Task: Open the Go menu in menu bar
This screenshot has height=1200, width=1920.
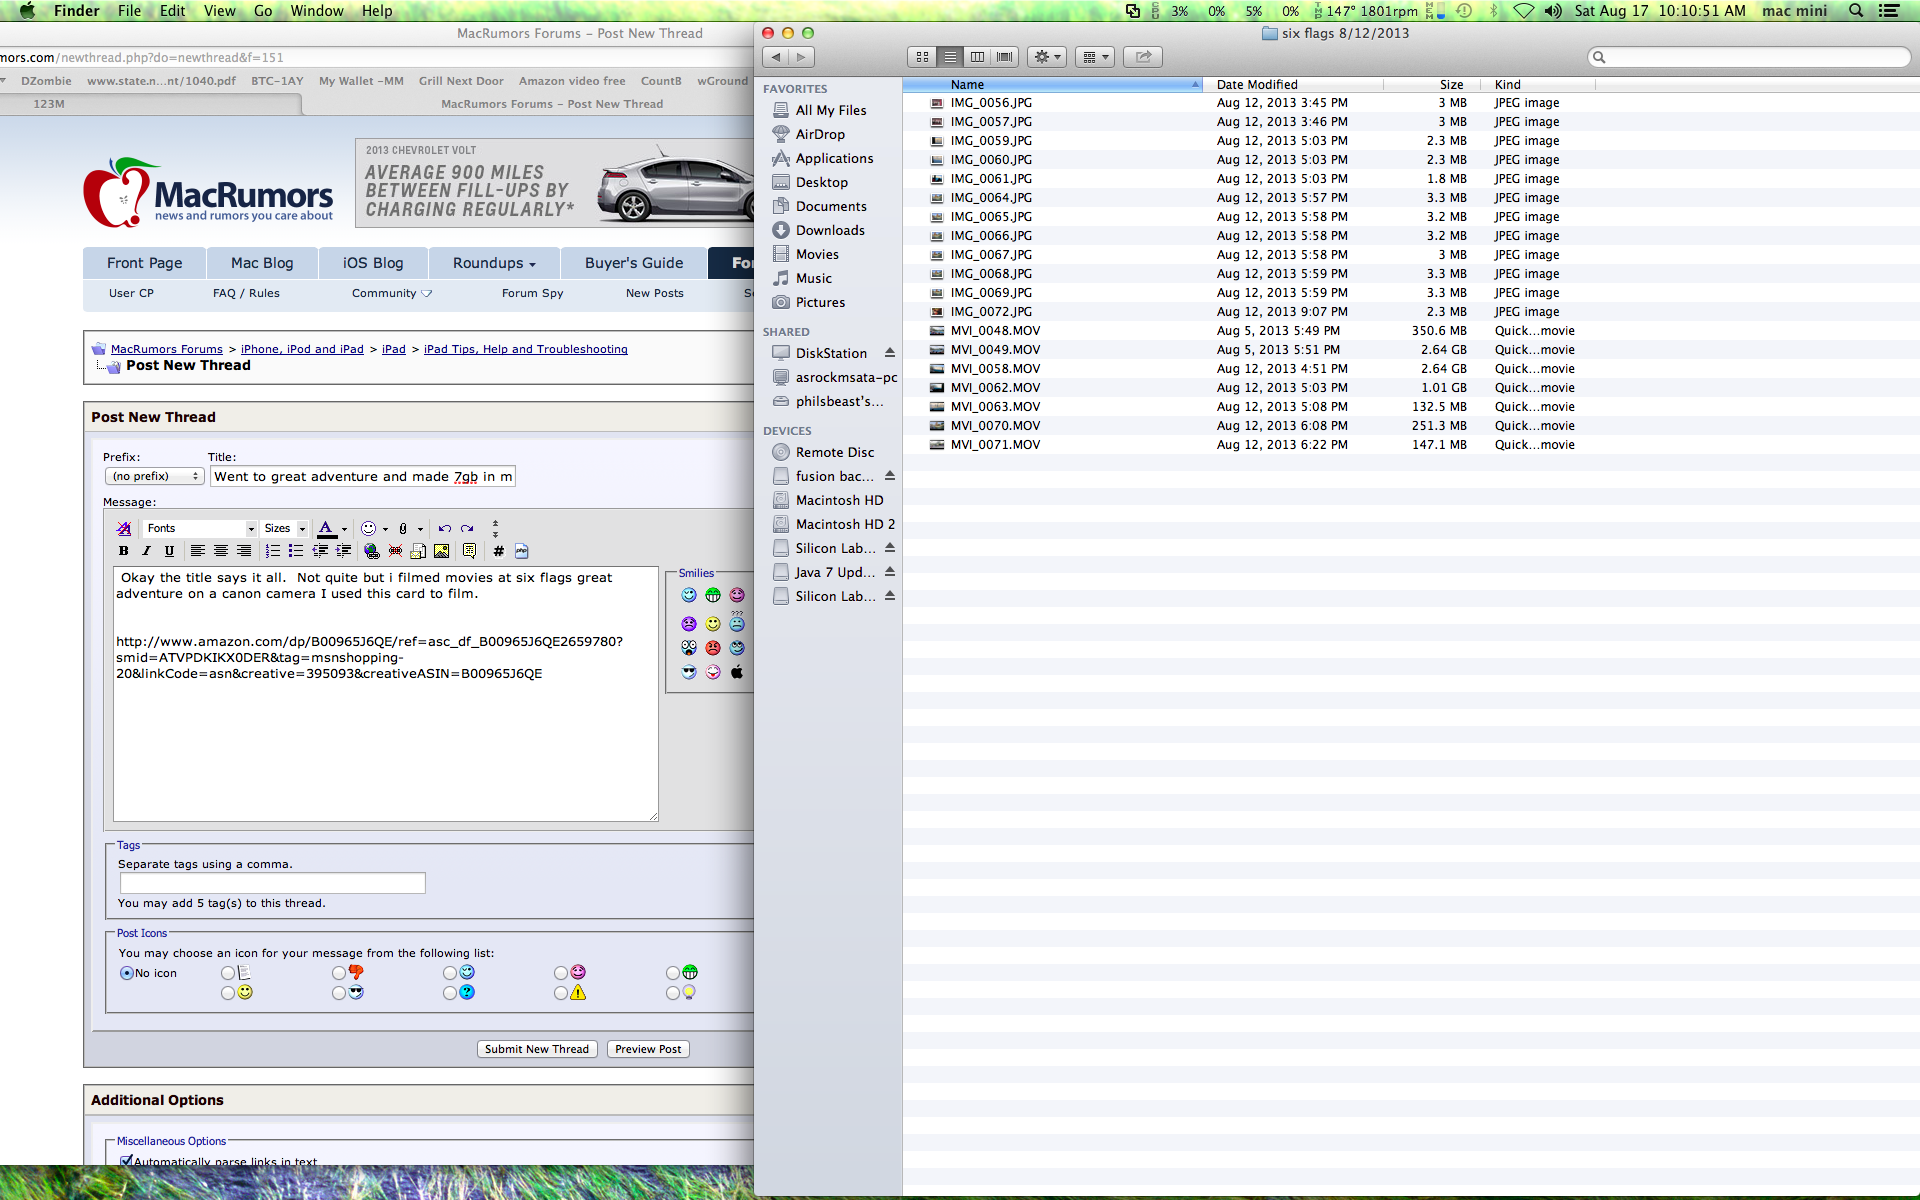Action: (263, 11)
